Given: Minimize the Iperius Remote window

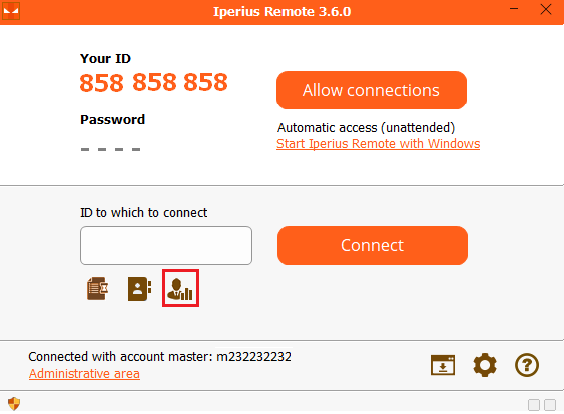Looking at the screenshot, I should coord(514,9).
